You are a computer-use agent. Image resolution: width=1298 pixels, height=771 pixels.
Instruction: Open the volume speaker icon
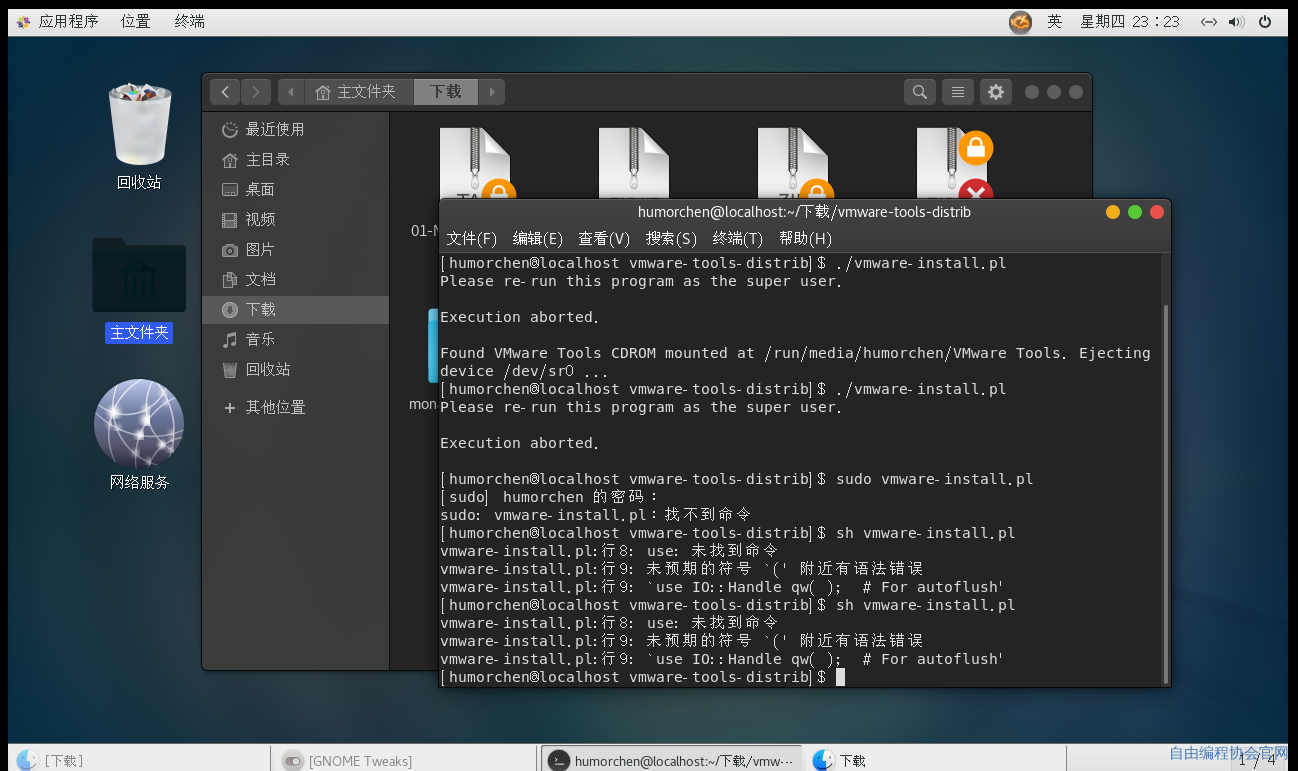(x=1236, y=22)
